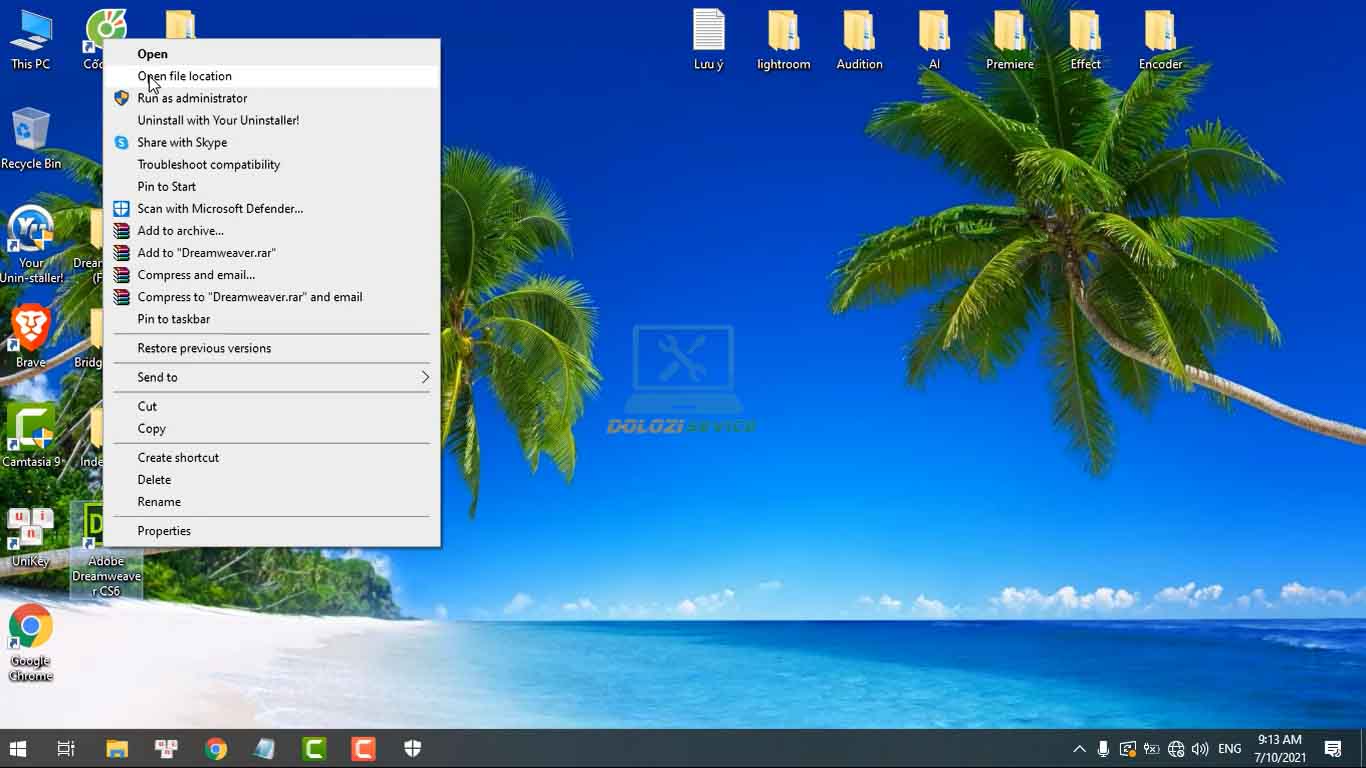
Task: Open This PC
Action: pos(30,30)
